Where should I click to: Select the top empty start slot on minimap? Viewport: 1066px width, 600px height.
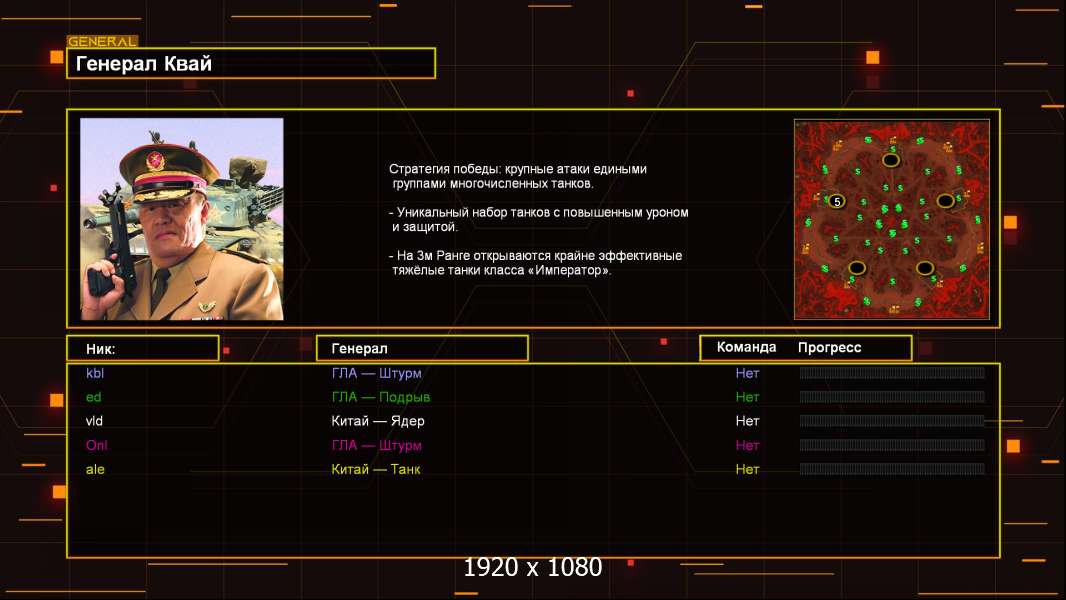point(890,160)
